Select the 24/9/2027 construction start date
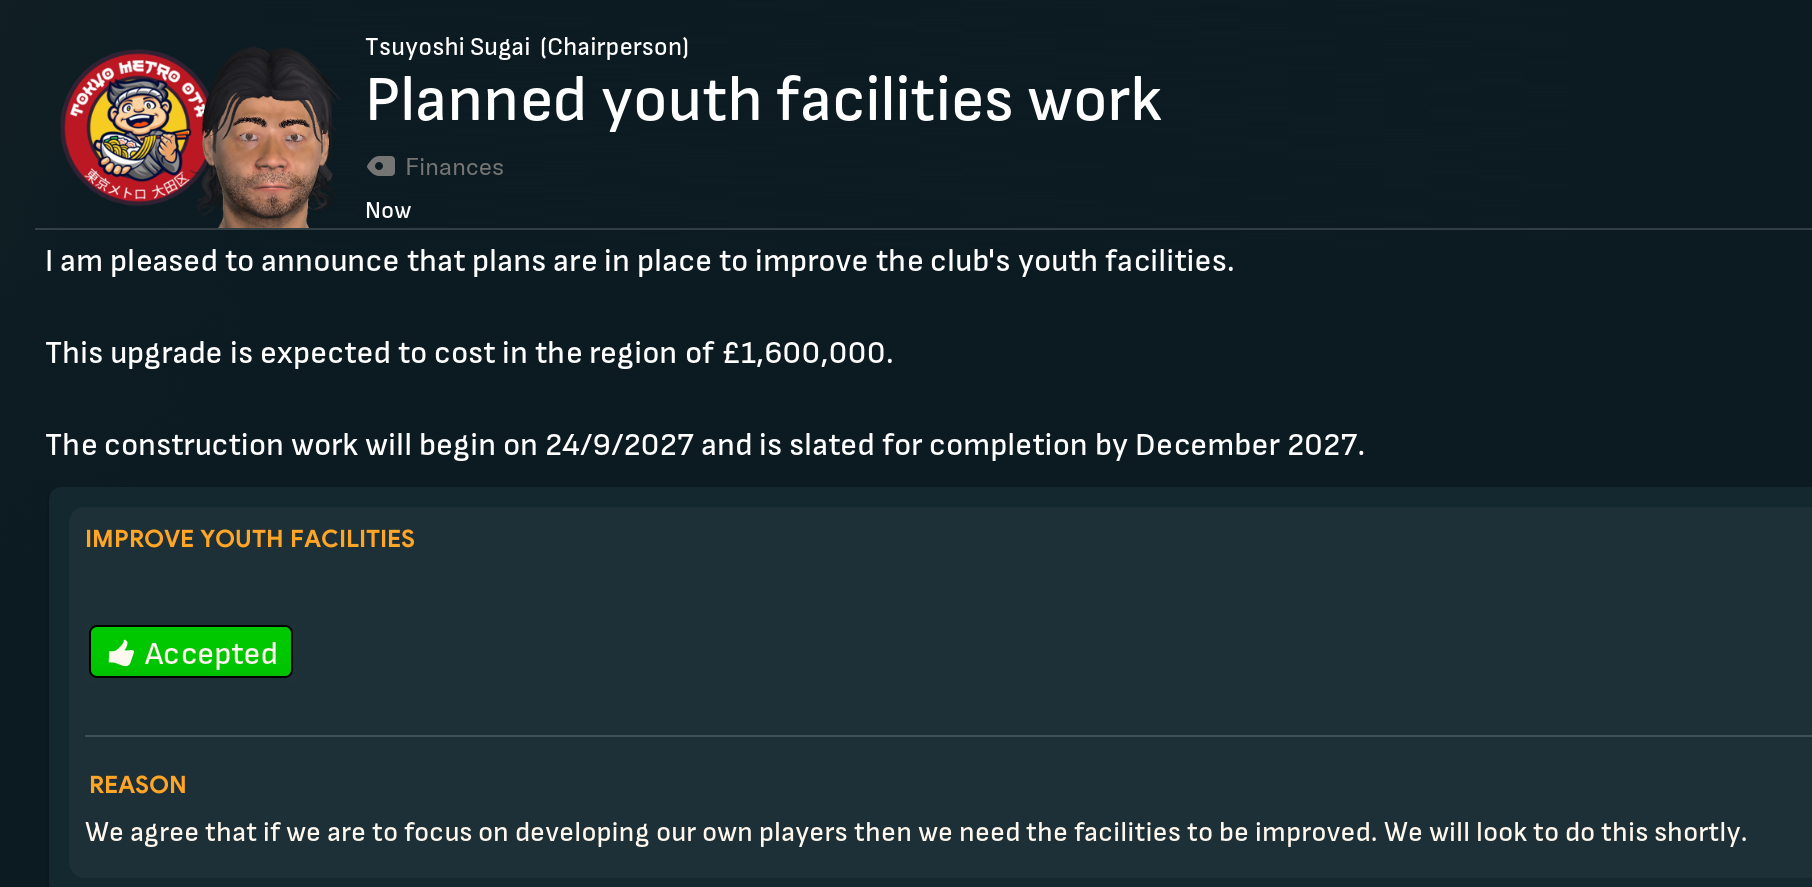The height and width of the screenshot is (887, 1812). point(619,445)
